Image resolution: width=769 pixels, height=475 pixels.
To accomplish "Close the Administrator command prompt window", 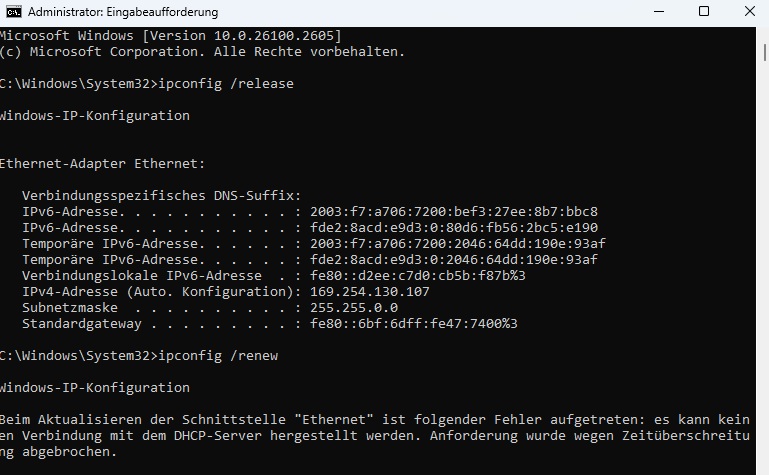I will 750,12.
